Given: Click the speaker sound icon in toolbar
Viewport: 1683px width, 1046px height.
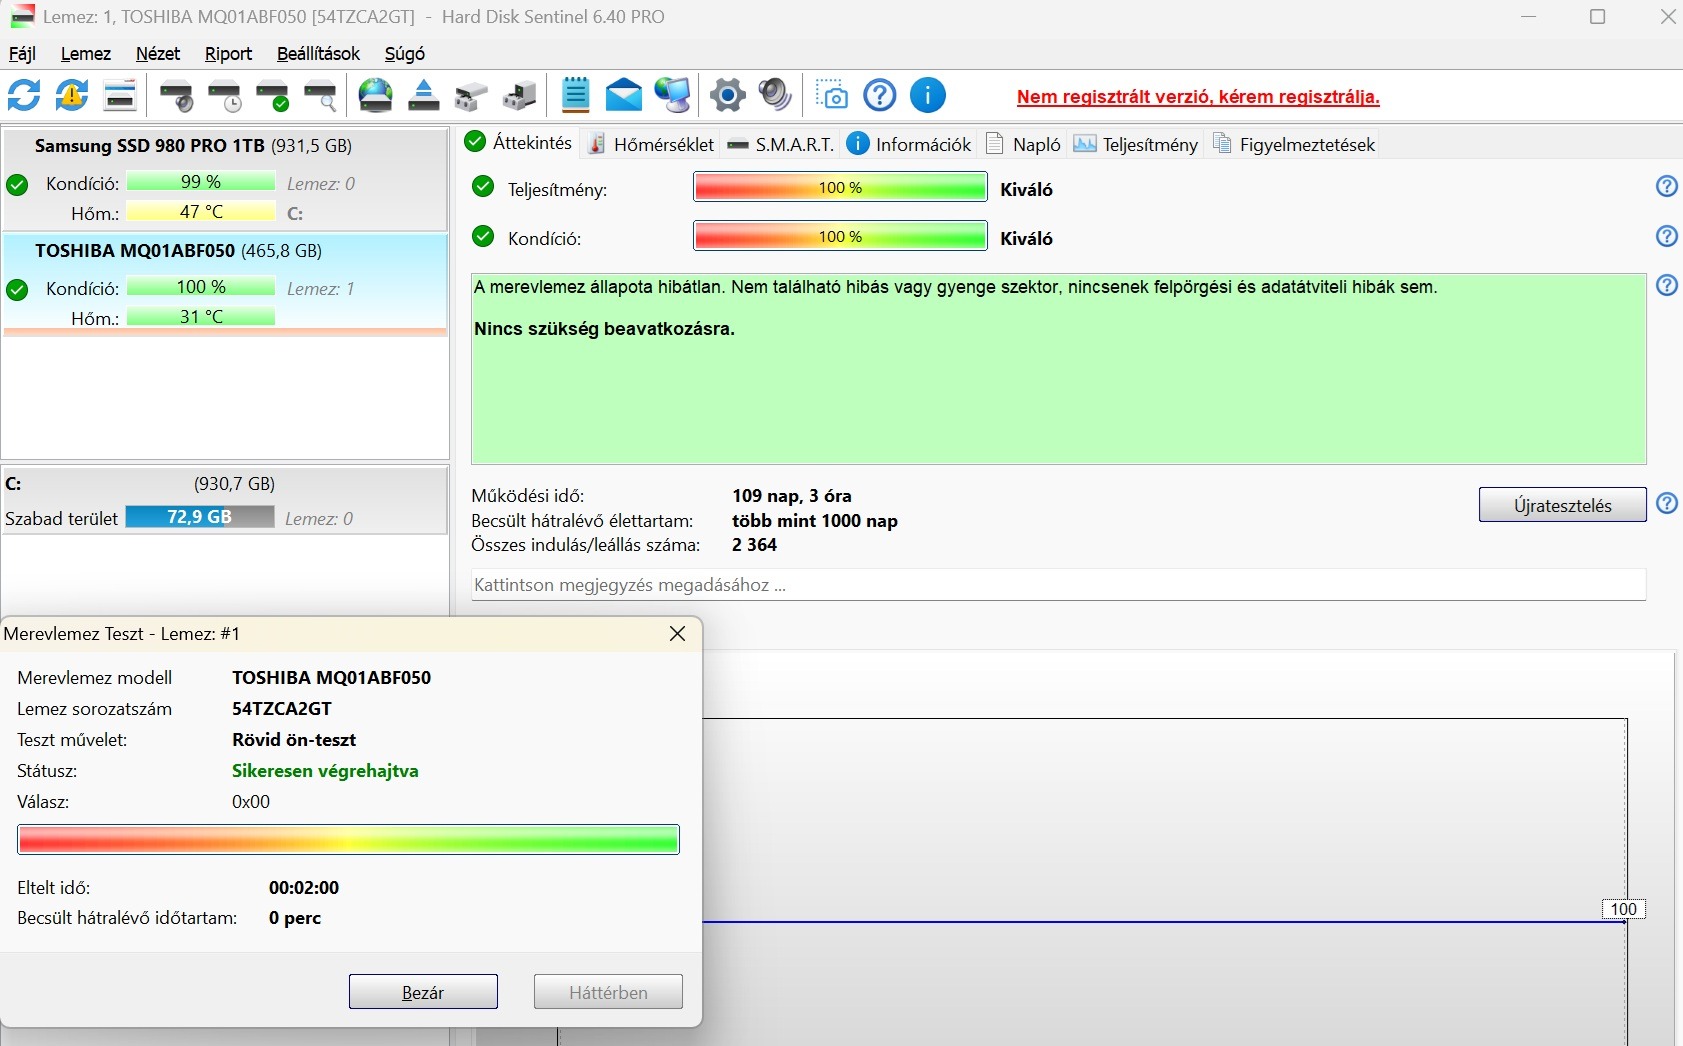Looking at the screenshot, I should (776, 96).
